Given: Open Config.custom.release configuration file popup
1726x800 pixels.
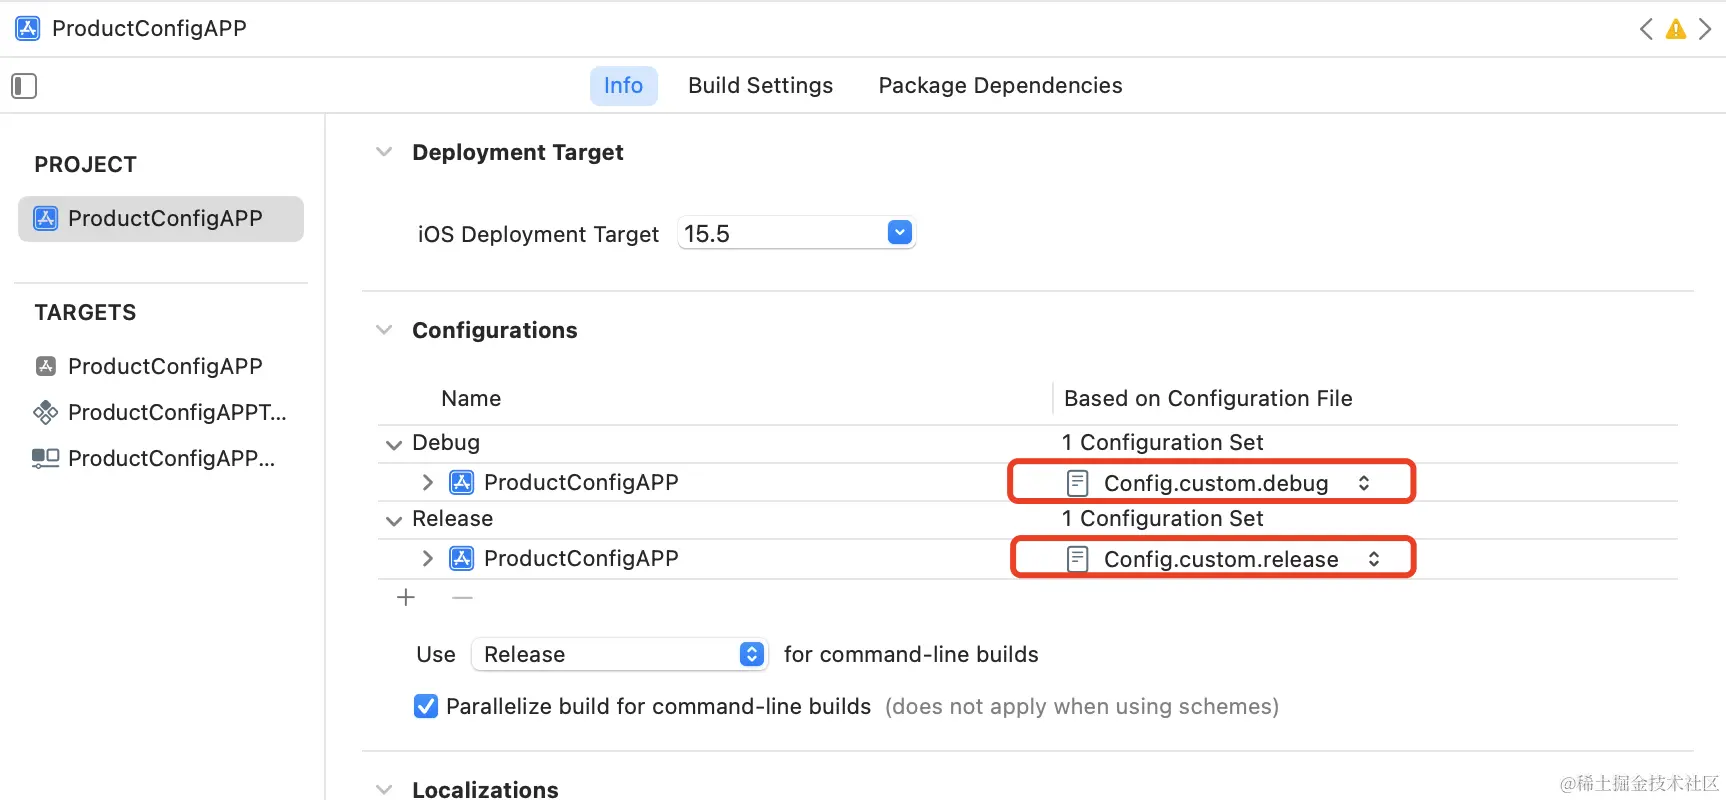Looking at the screenshot, I should 1220,559.
